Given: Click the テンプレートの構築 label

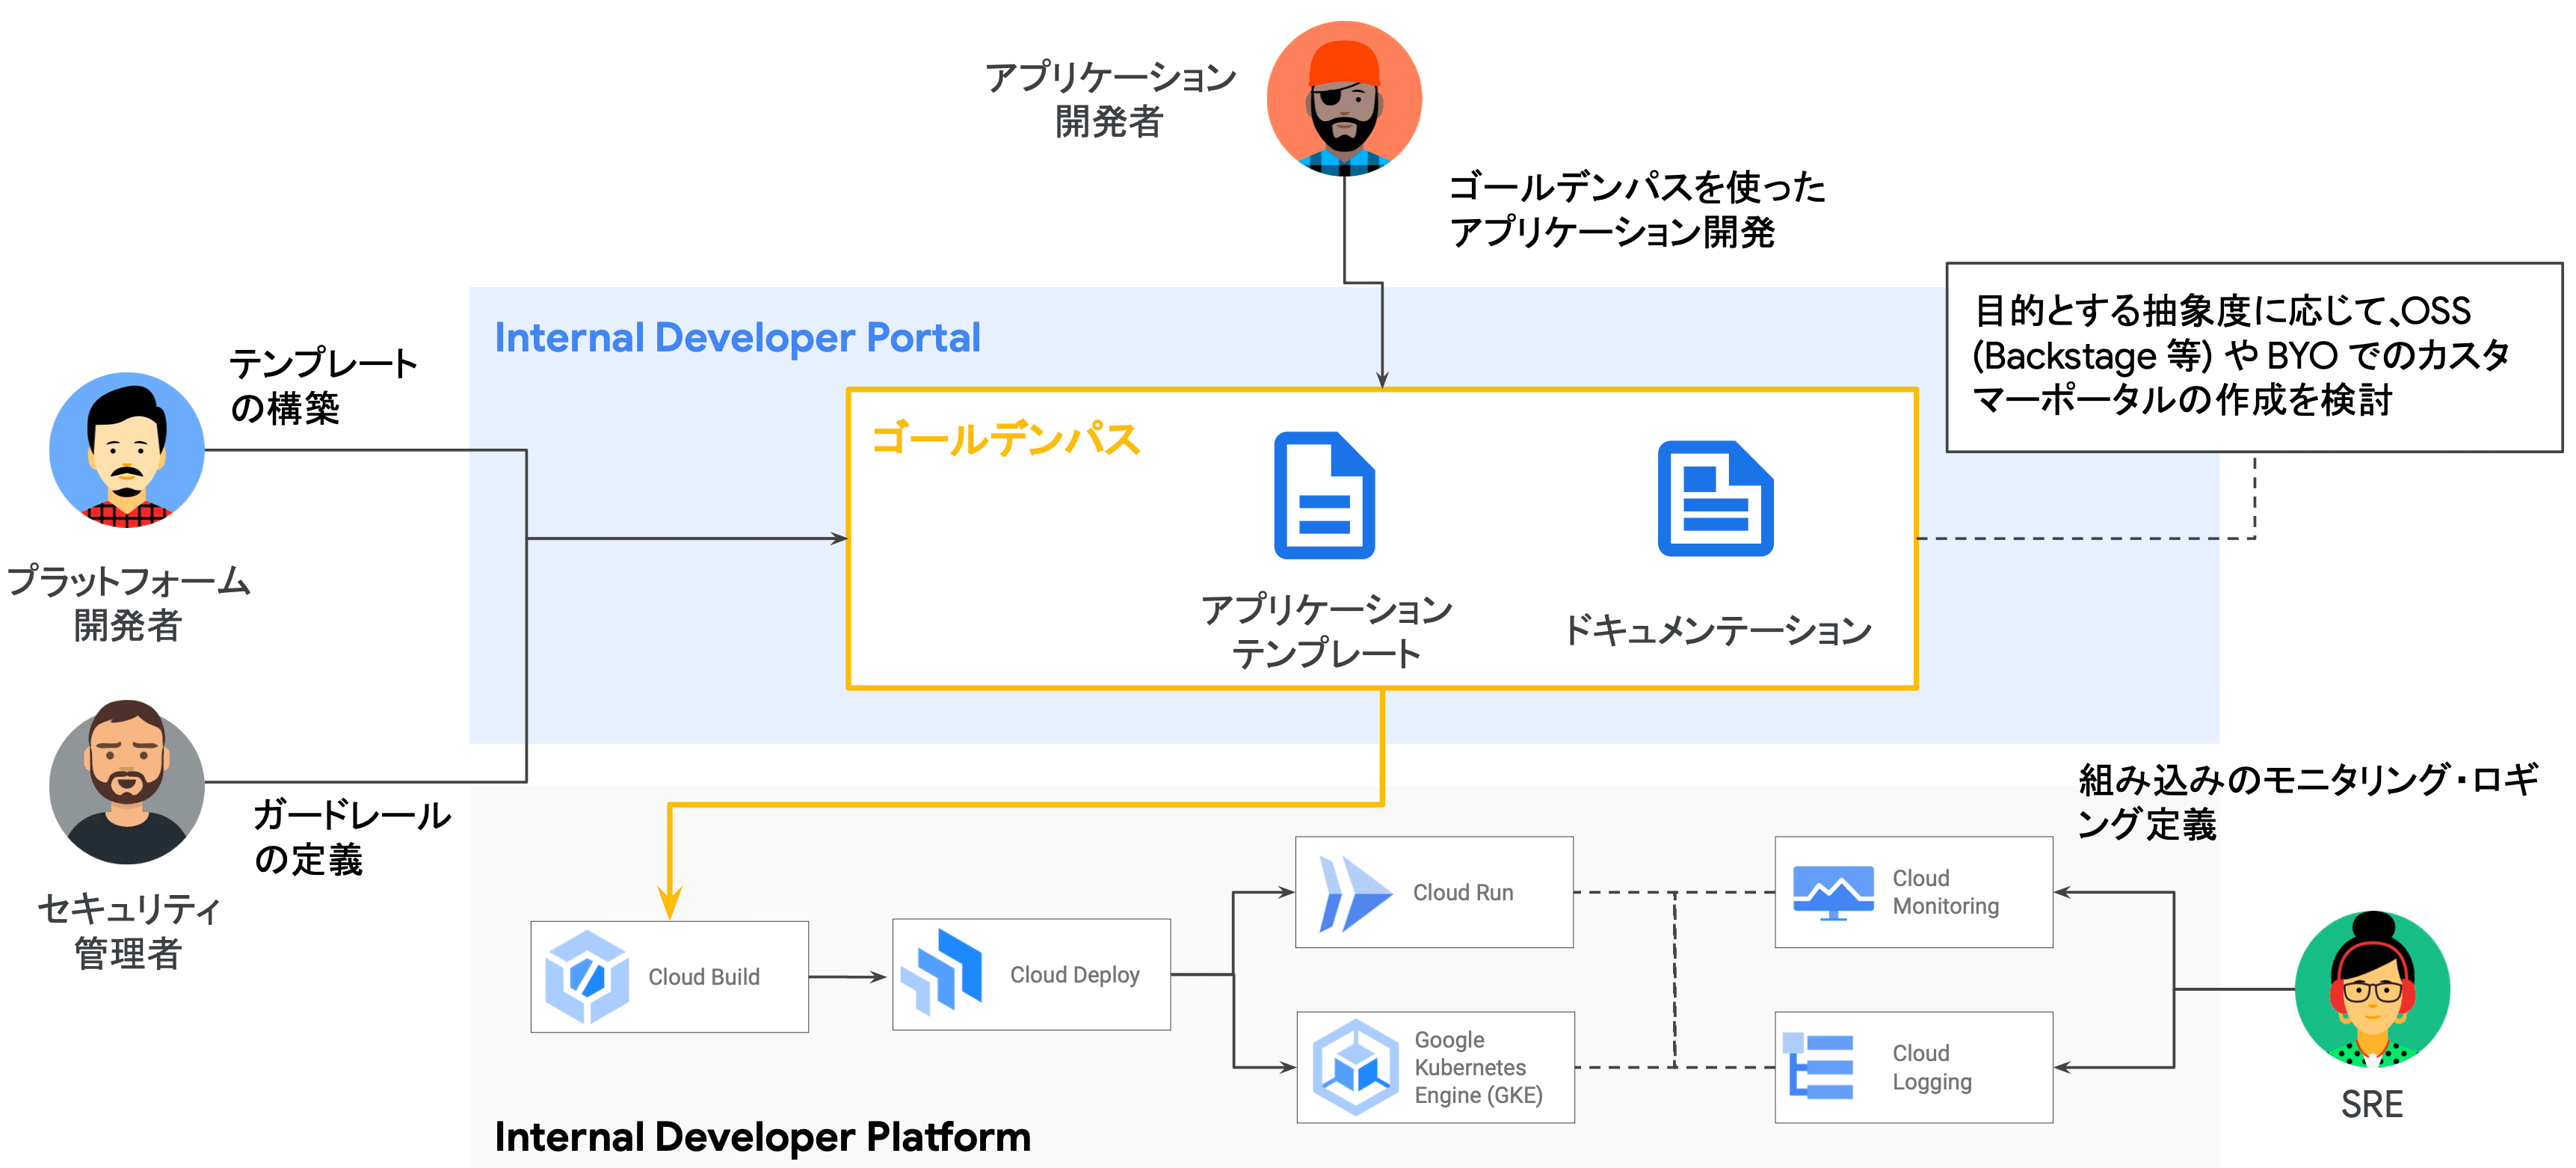Looking at the screenshot, I should coord(324,386).
